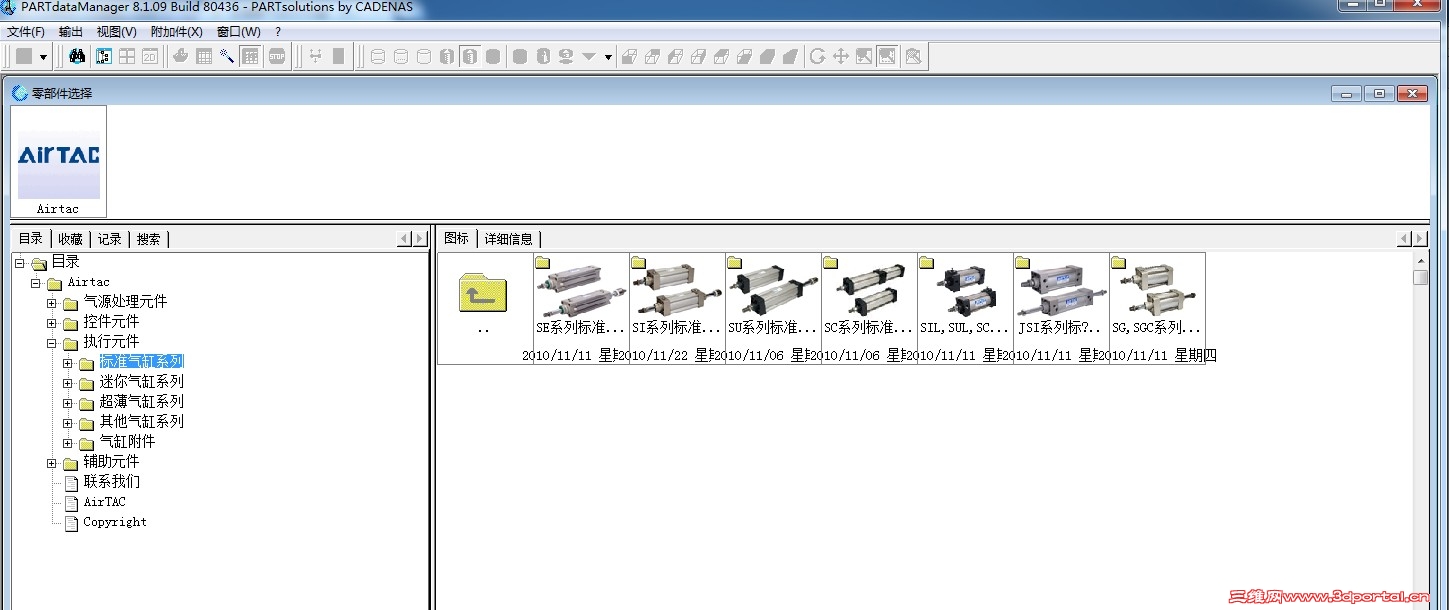The image size is (1449, 610).
Task: Switch to the 收藏 tab
Action: pyautogui.click(x=70, y=238)
